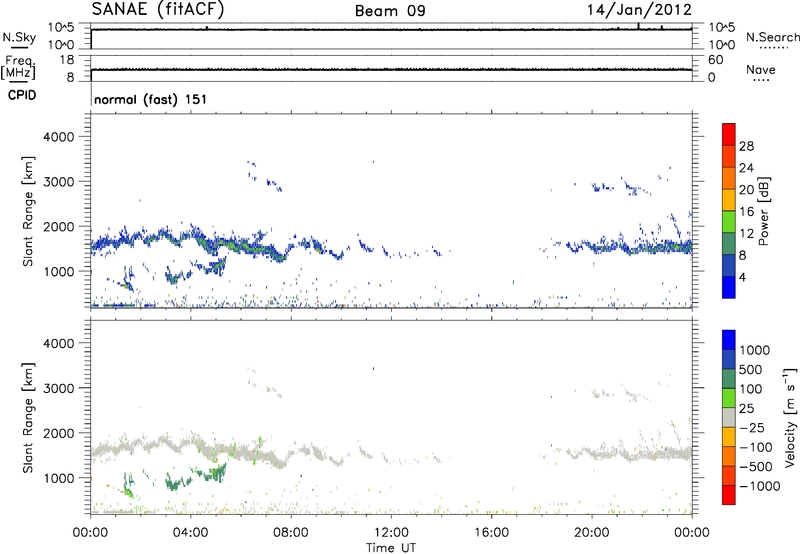800x554 pixels.
Task: Click the 16:00 time axis label
Action: click(491, 532)
